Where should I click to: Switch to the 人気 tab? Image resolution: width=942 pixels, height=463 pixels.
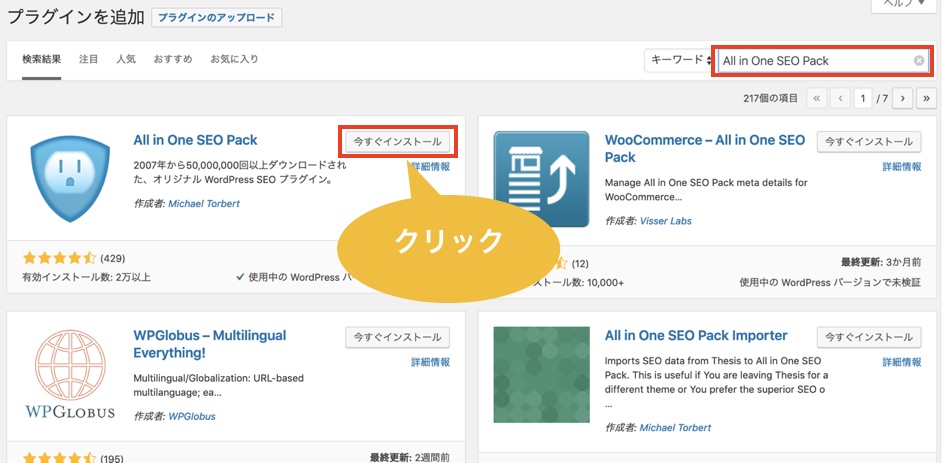[x=126, y=59]
